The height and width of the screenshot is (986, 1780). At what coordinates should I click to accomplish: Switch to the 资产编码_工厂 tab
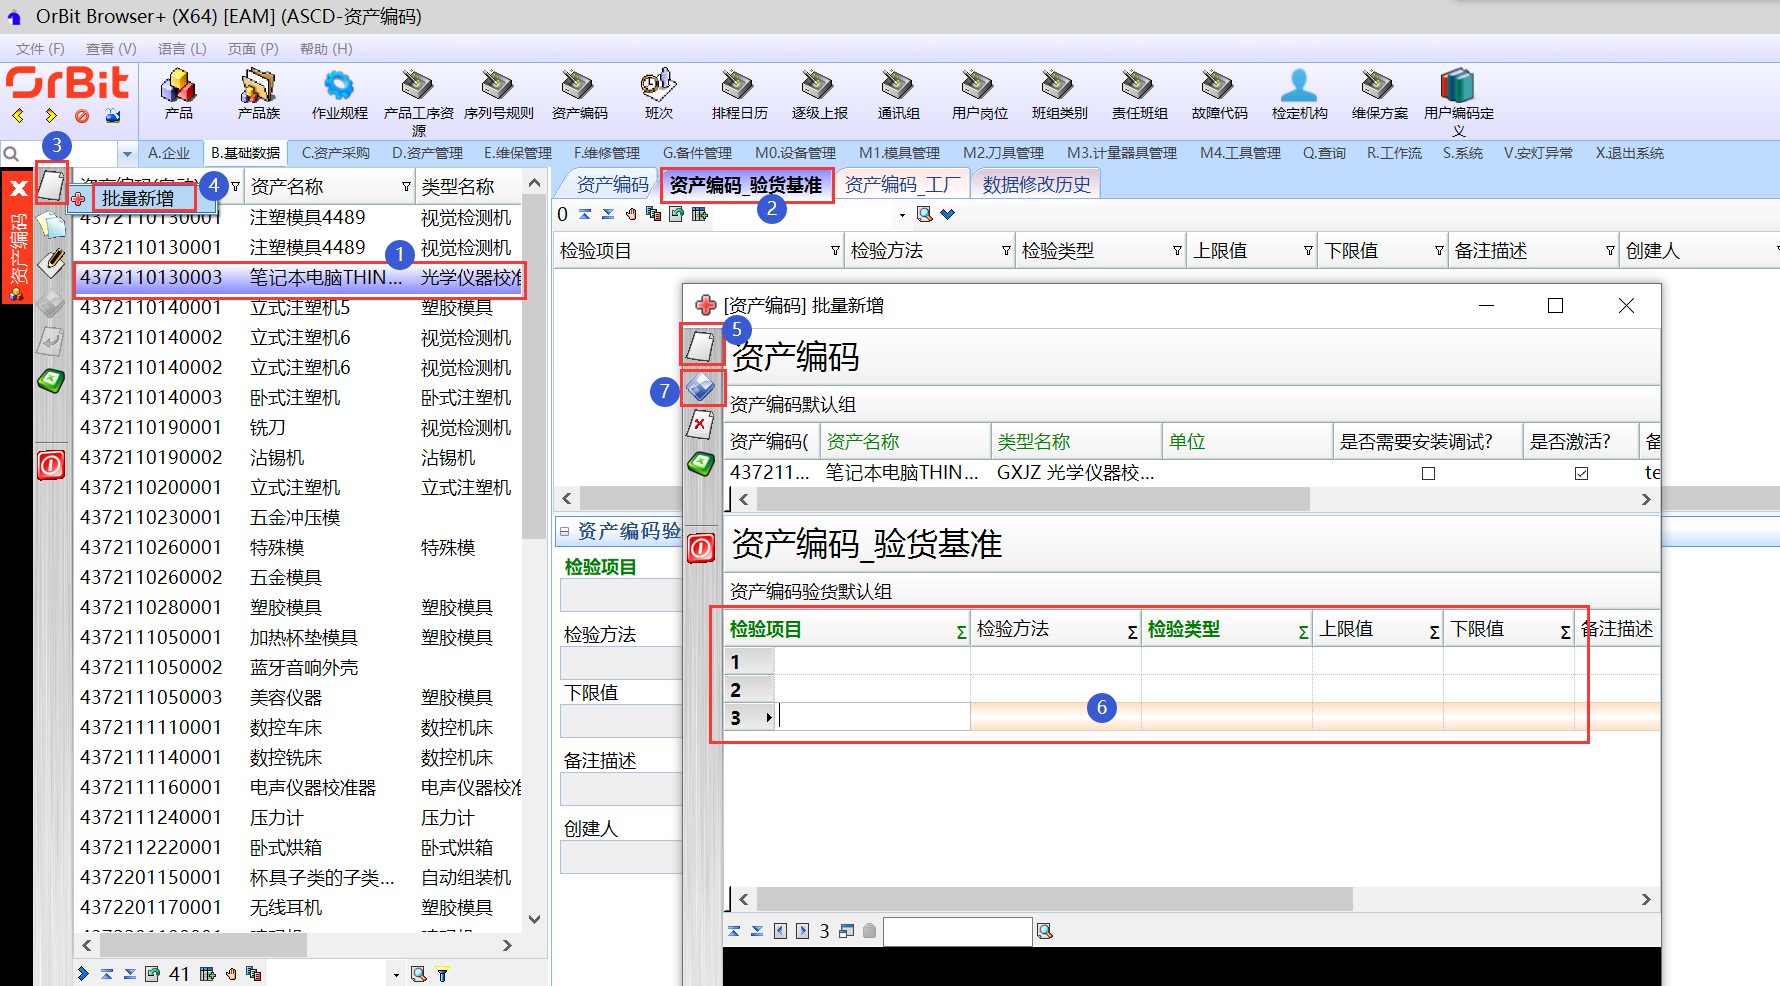tap(902, 184)
